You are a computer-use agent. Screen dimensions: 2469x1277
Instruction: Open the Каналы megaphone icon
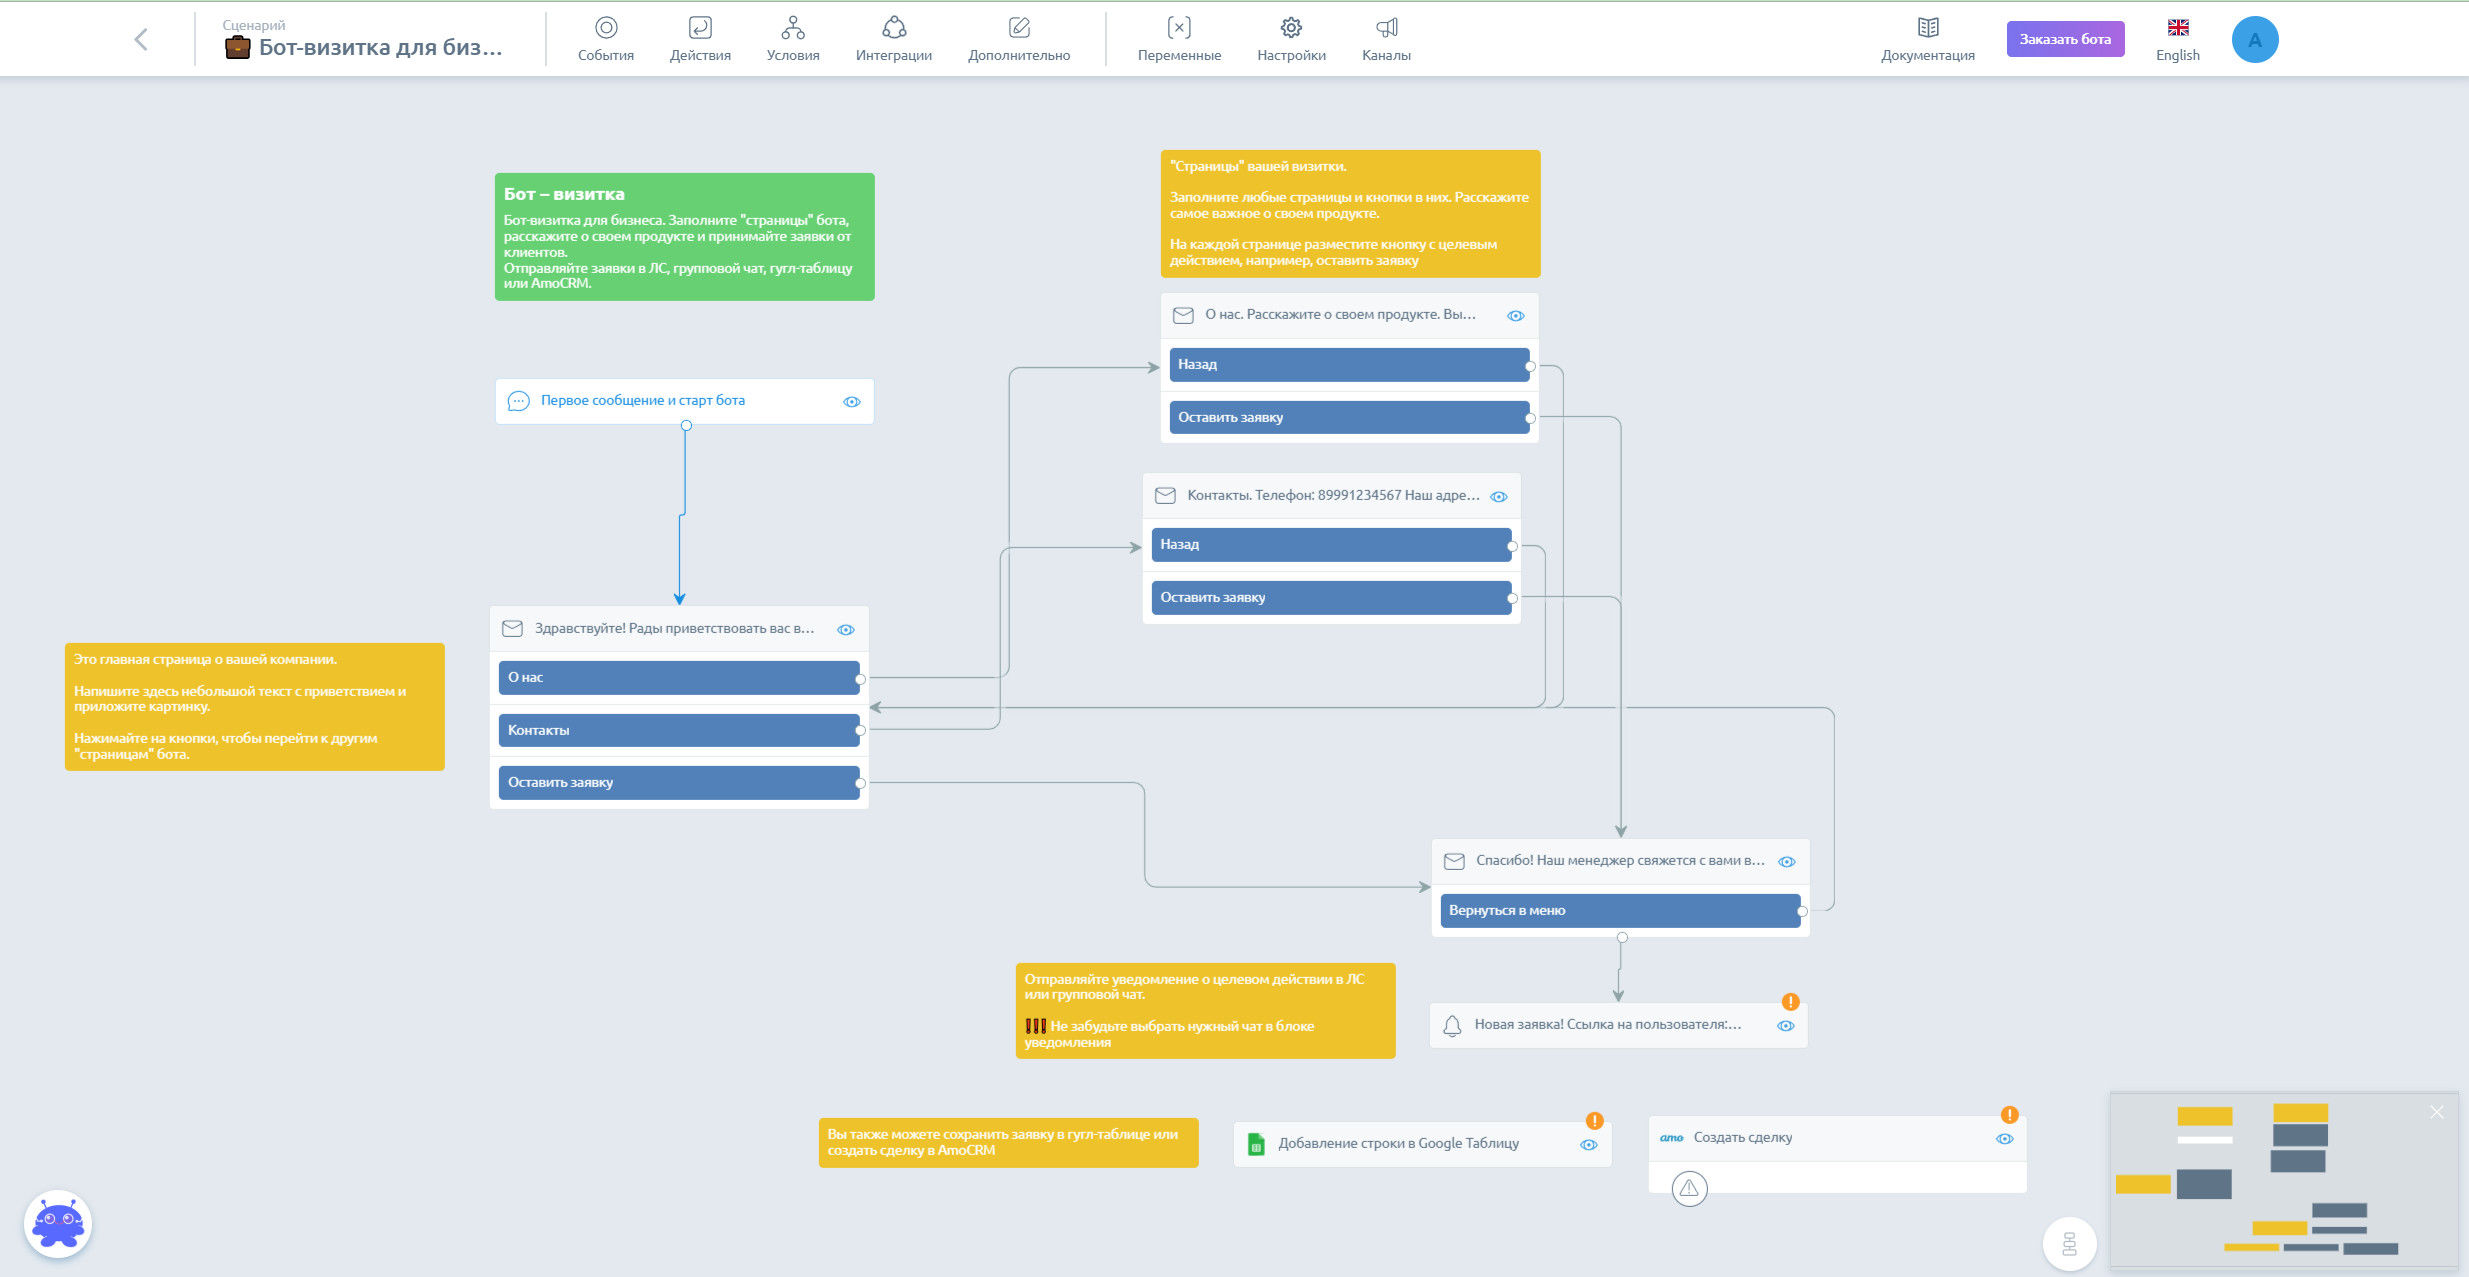[1386, 38]
